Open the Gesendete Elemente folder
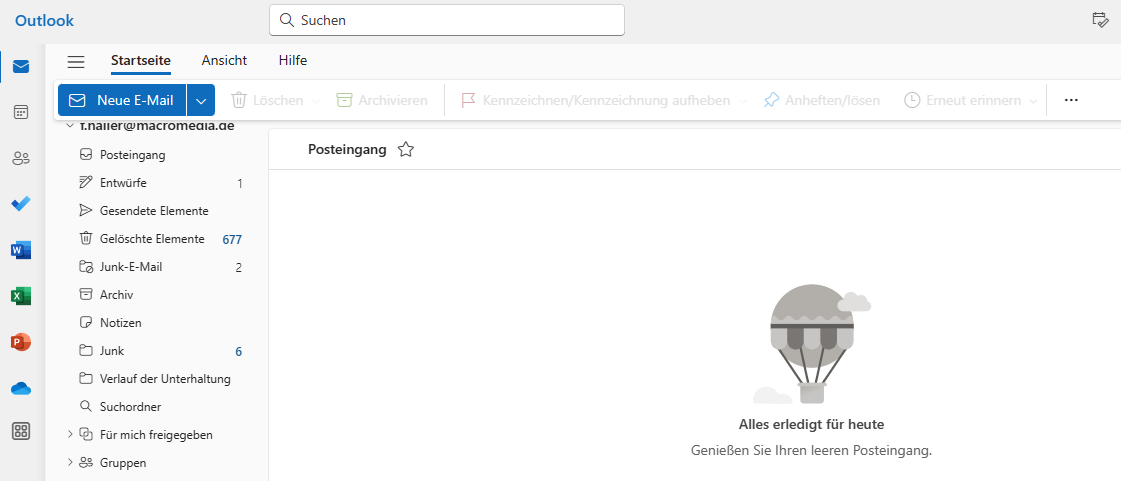Viewport: 1121px width, 481px height. [156, 211]
